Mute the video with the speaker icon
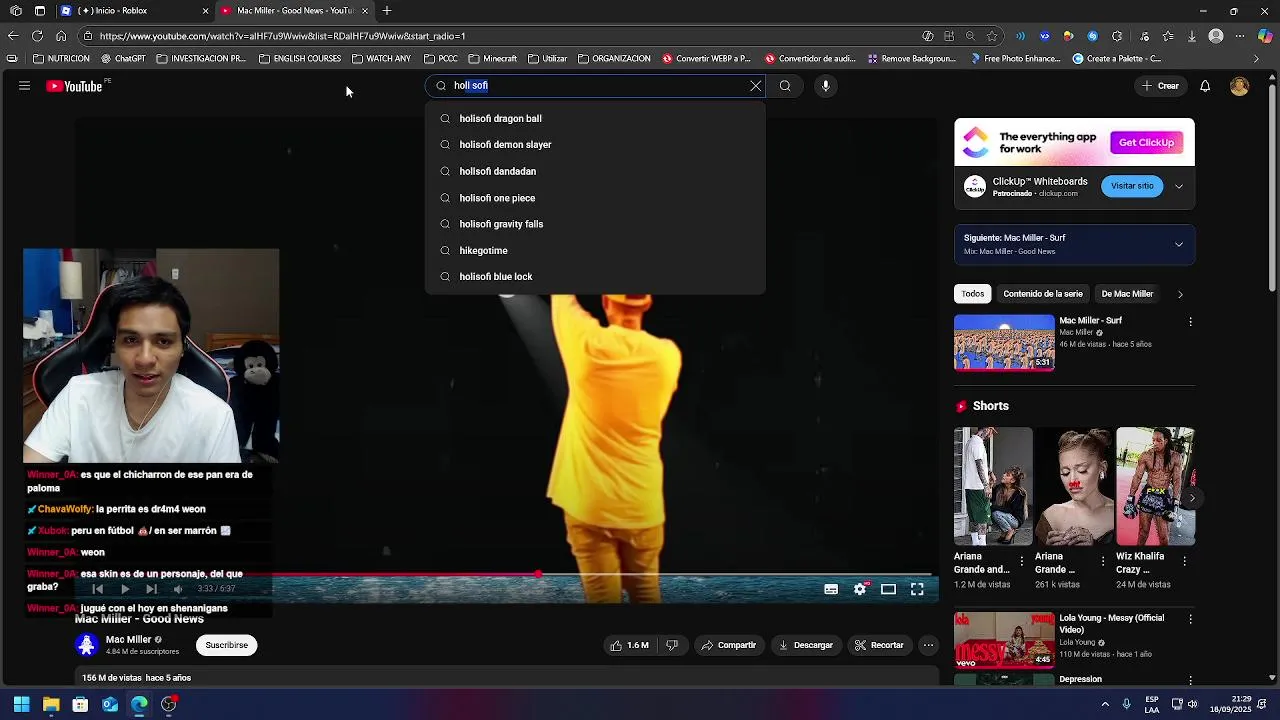 [178, 589]
